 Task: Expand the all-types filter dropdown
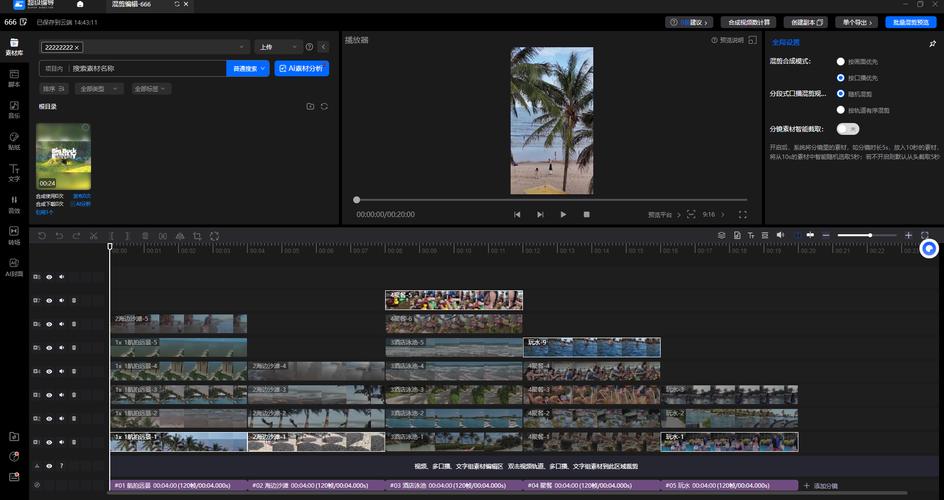[x=99, y=88]
